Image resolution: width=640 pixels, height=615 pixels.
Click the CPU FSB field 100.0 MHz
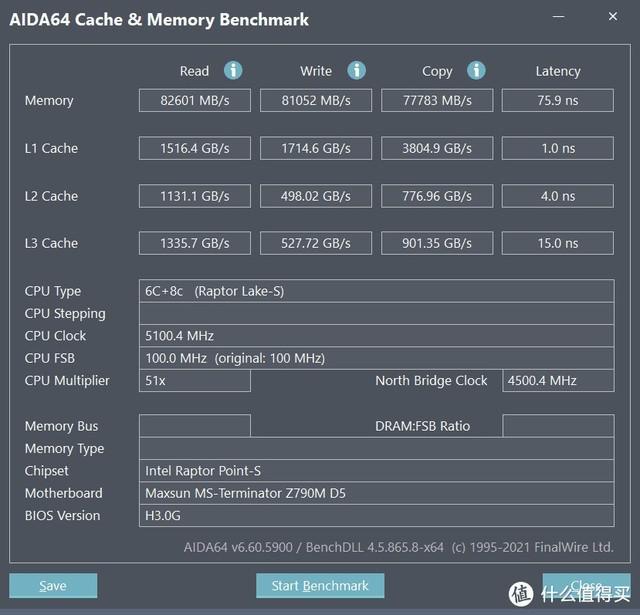(x=377, y=358)
